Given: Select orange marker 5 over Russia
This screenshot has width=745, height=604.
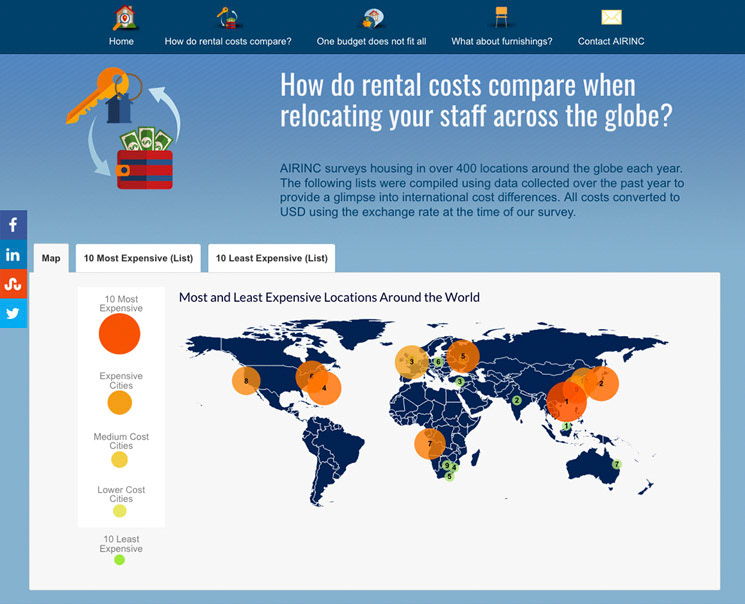Looking at the screenshot, I should point(463,356).
